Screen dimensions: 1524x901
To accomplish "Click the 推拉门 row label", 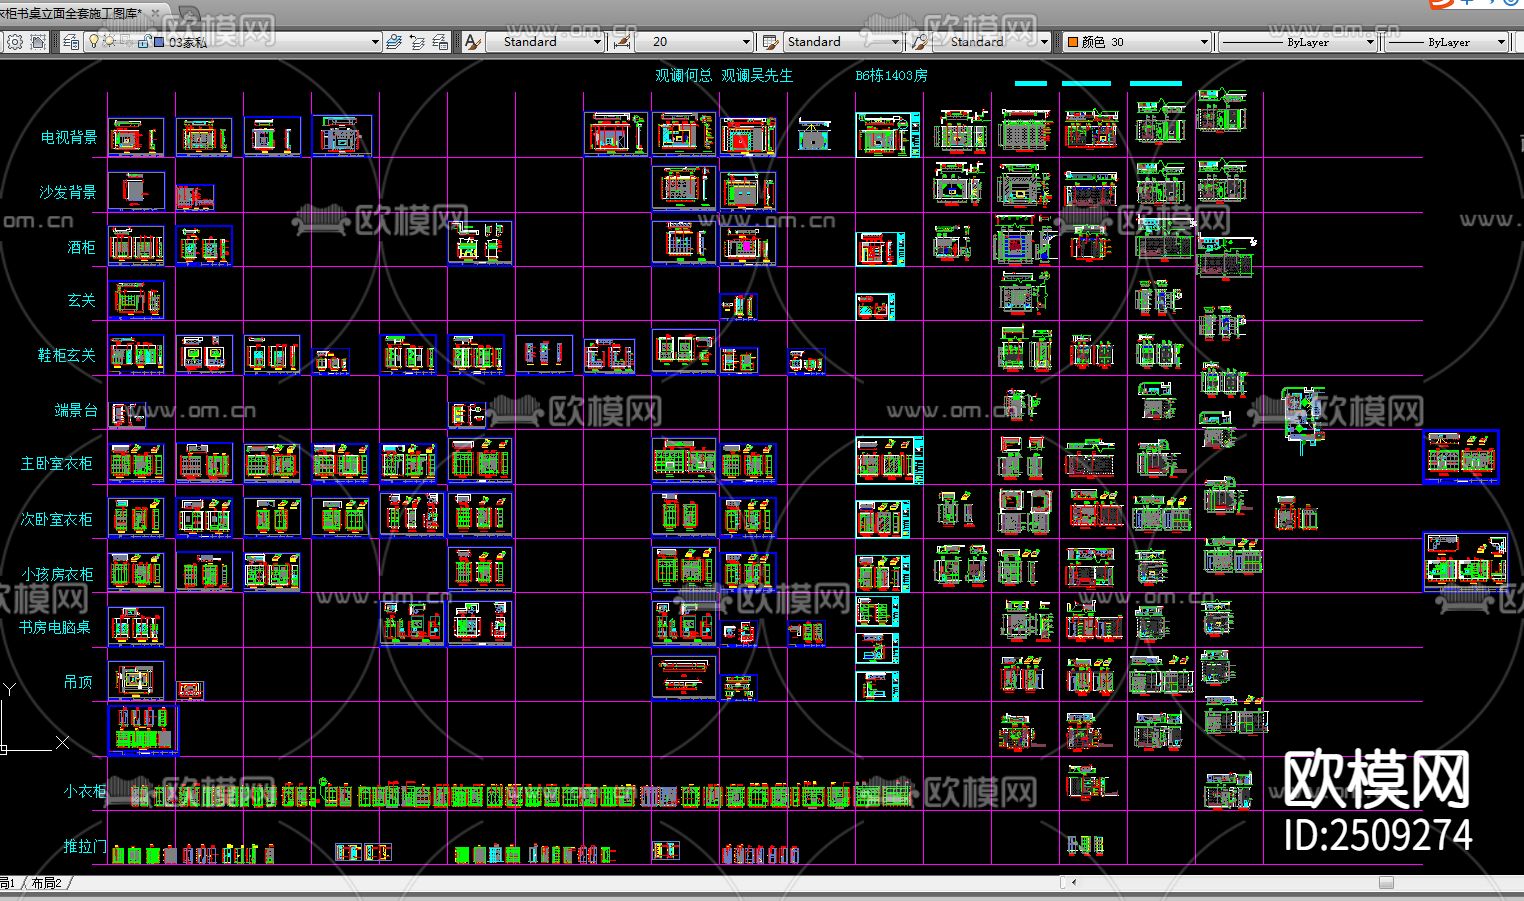I will tap(85, 846).
